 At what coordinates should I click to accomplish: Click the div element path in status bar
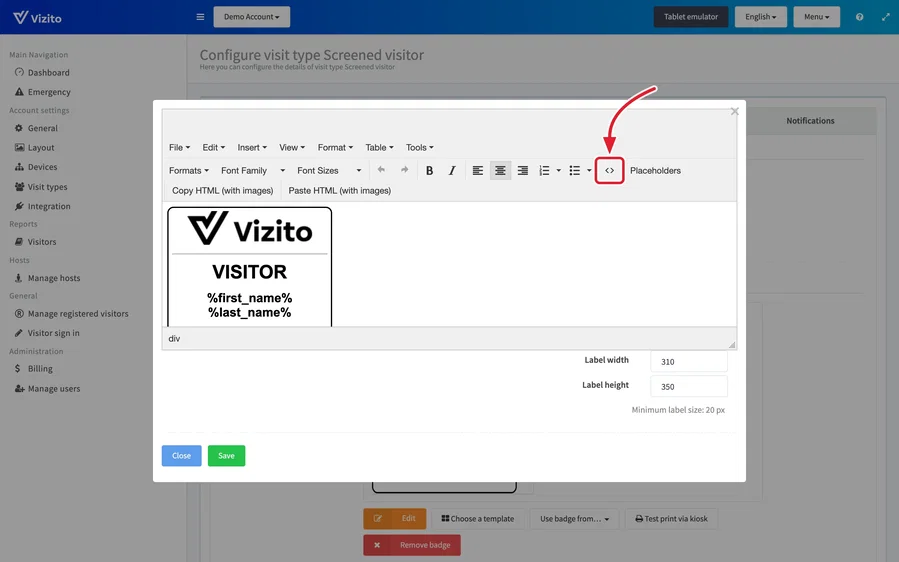pos(174,339)
